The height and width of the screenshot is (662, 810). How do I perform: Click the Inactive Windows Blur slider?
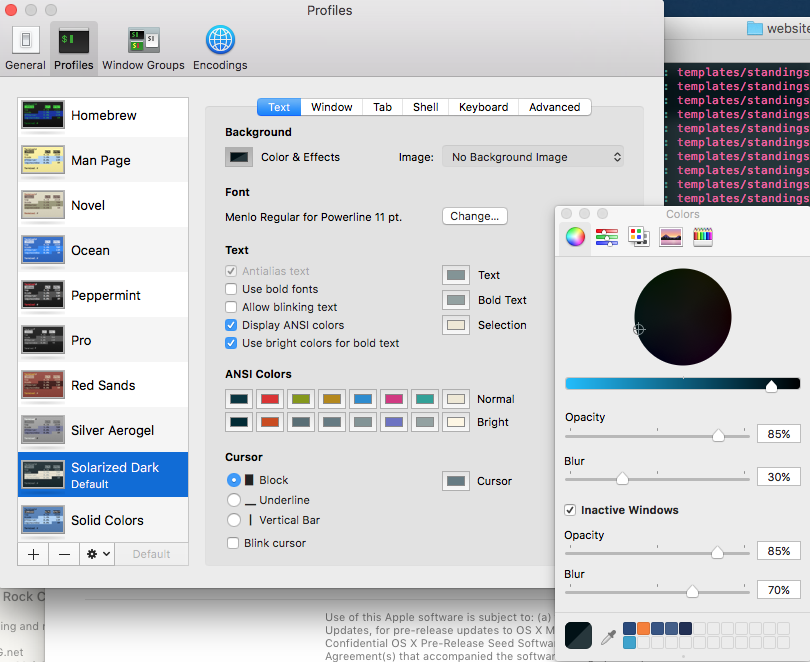(657, 592)
